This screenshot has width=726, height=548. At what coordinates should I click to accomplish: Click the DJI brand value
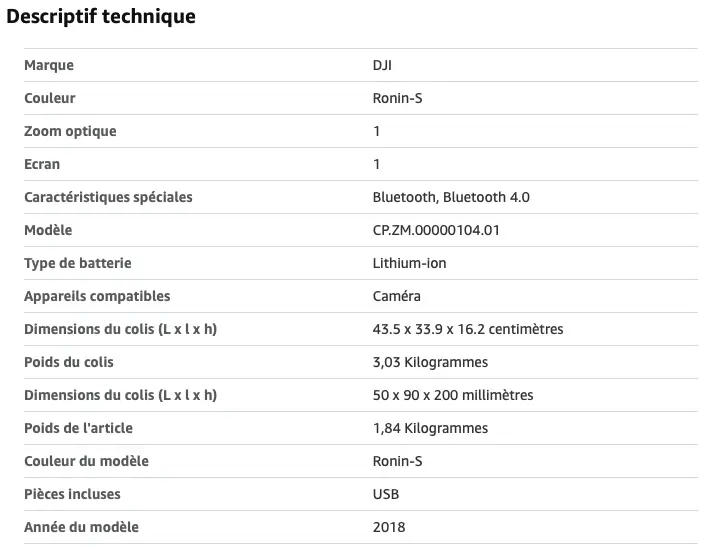pos(383,65)
